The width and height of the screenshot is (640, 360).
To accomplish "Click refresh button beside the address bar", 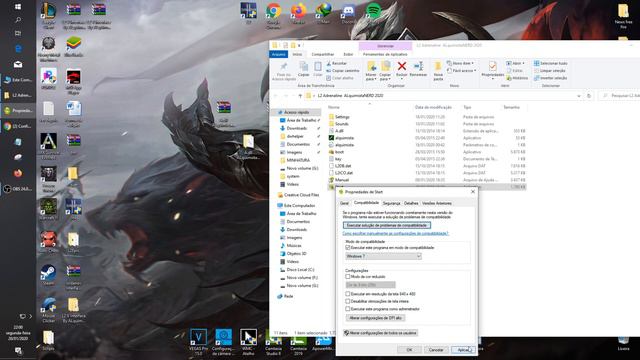I will click(x=589, y=96).
